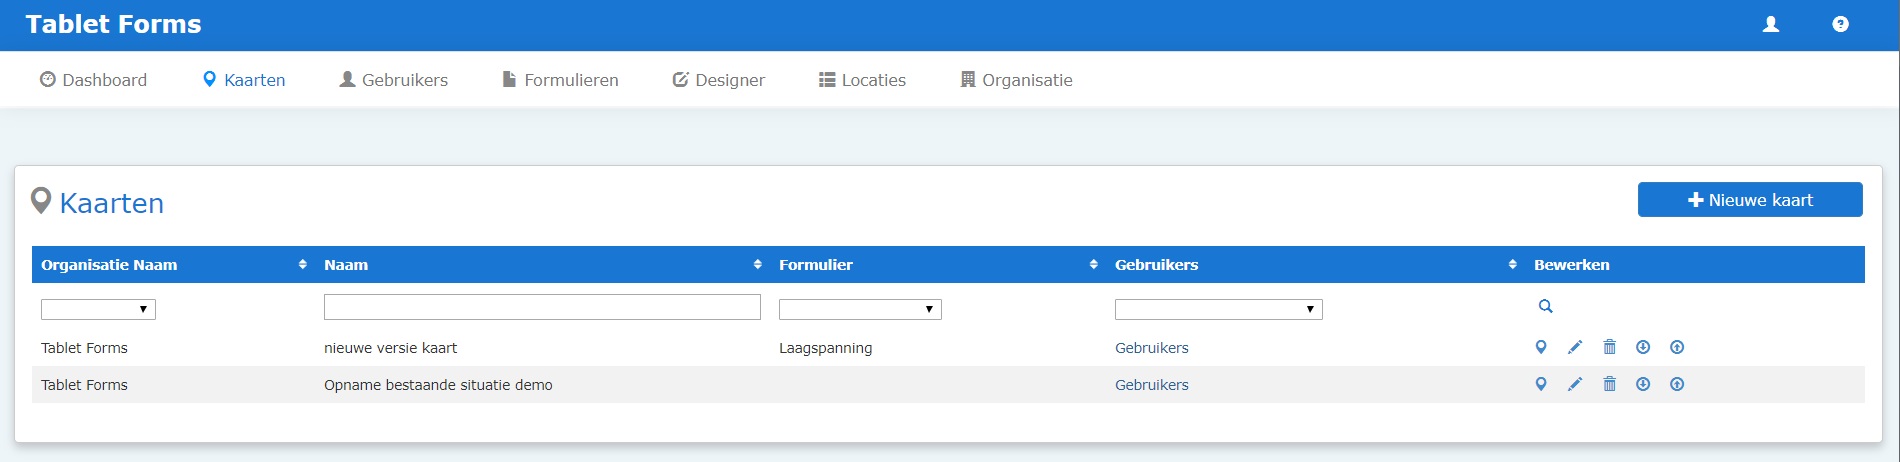Open the help question mark icon

(x=1840, y=24)
